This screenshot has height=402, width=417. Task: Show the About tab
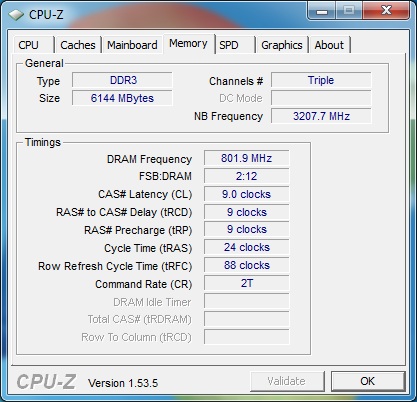pos(329,45)
